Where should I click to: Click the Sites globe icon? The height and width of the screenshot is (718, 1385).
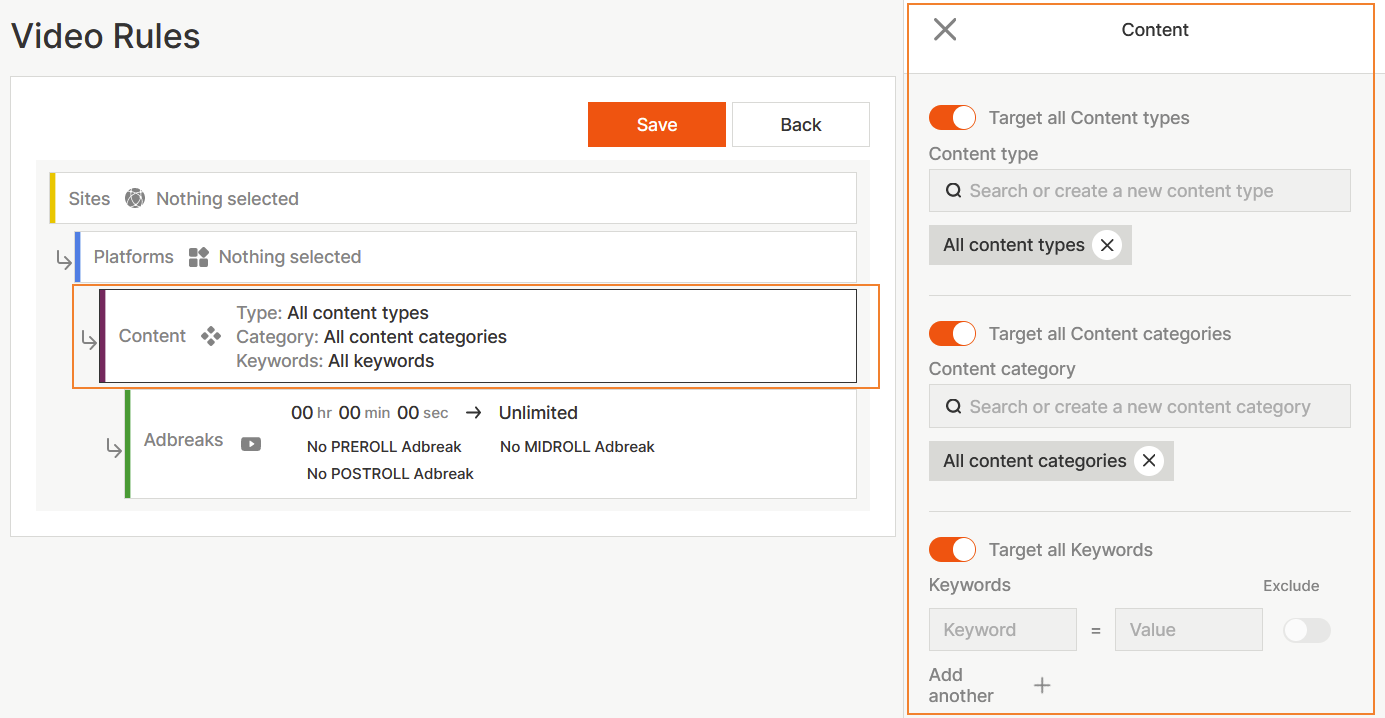[135, 198]
